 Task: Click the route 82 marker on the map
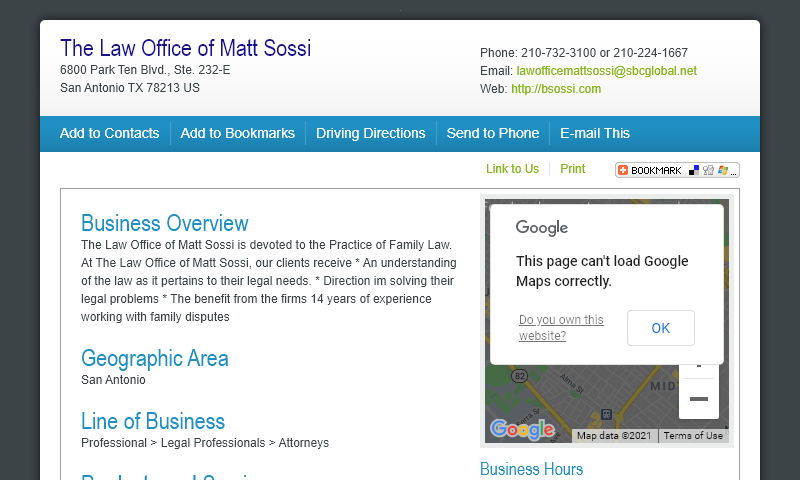point(518,376)
